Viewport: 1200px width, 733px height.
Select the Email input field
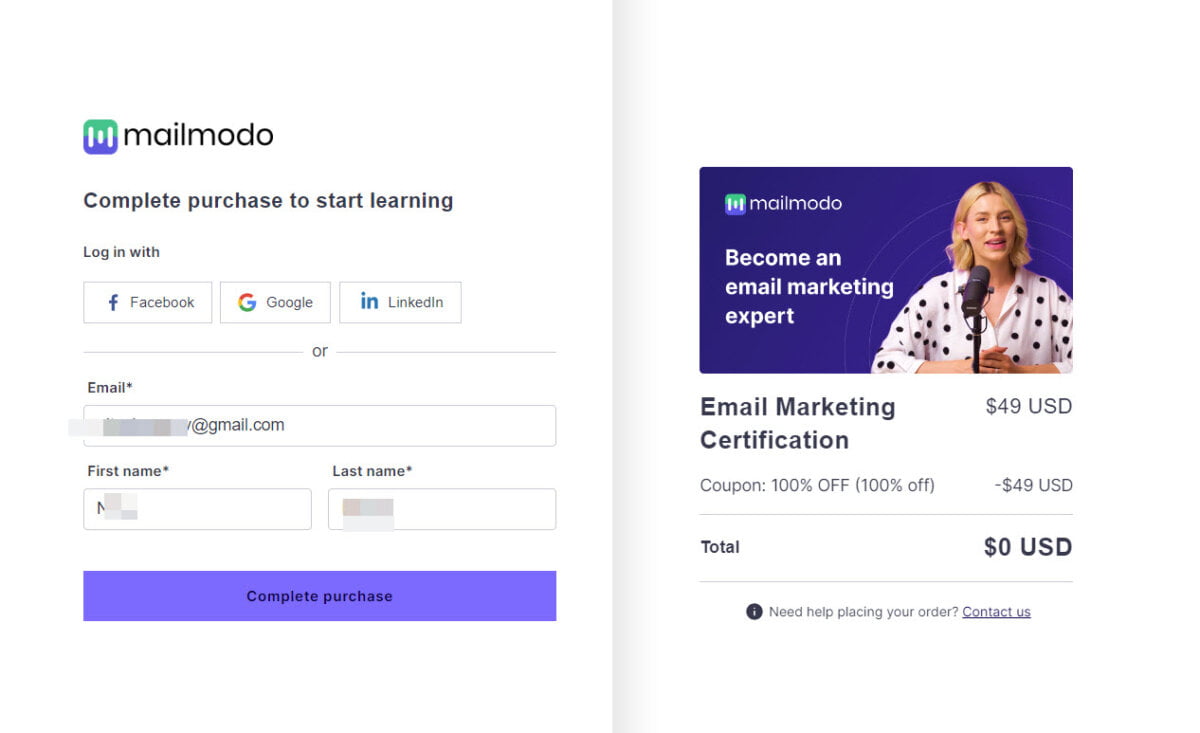point(319,425)
